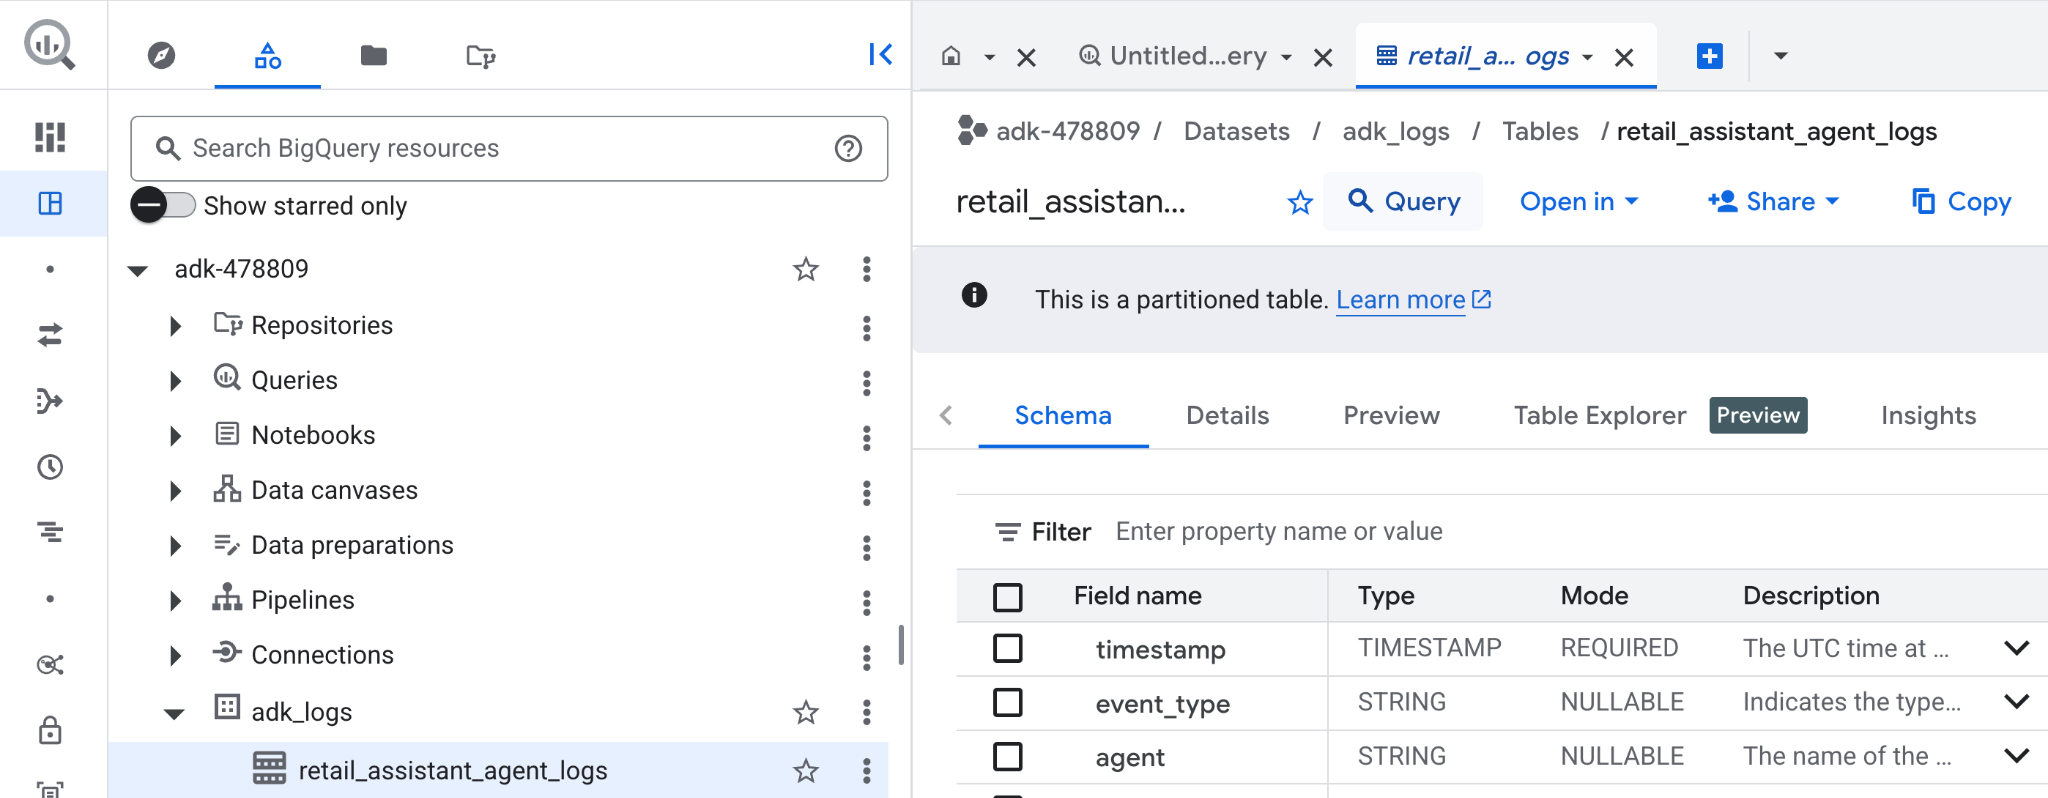Click the Learn more link
The width and height of the screenshot is (2048, 798).
pyautogui.click(x=1400, y=300)
